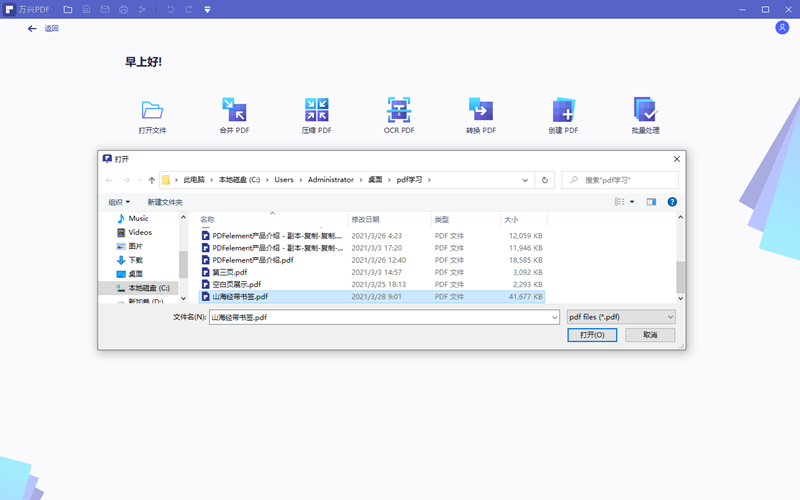Click the 压缩 PDF (compress) icon
This screenshot has width=800, height=500.
point(317,110)
